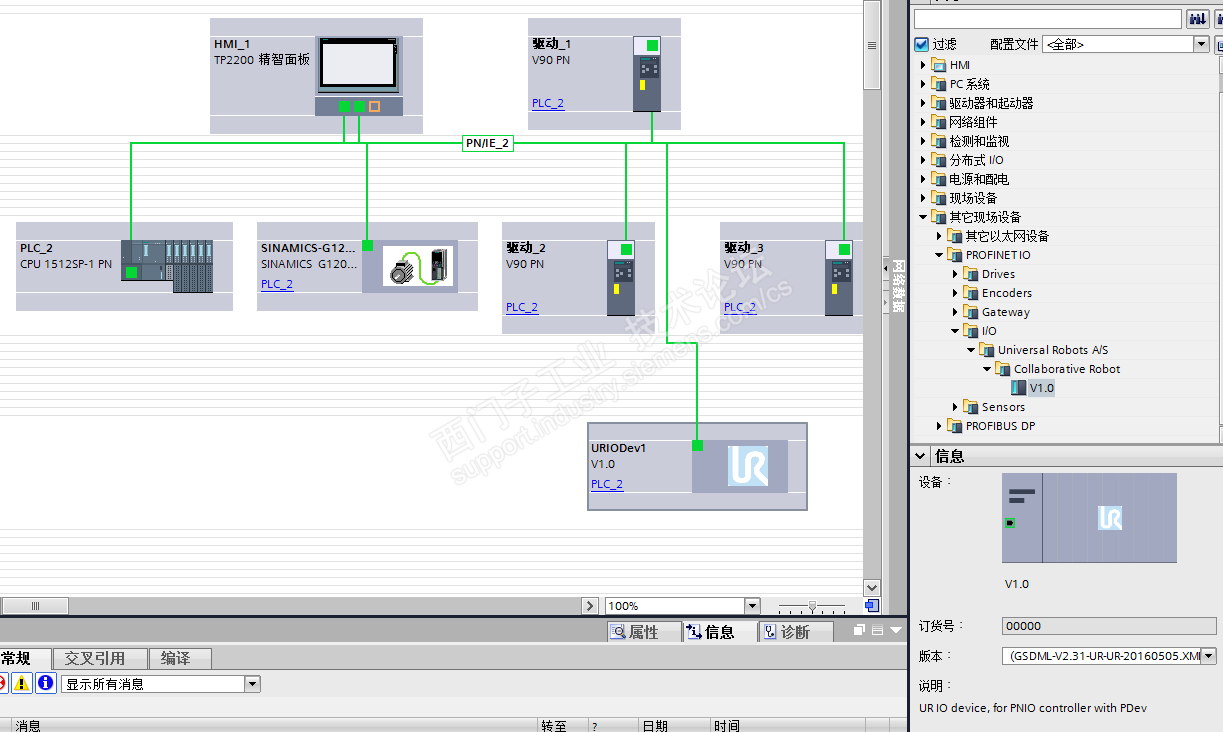Select Gateway in catalog tree
The width and height of the screenshot is (1223, 732).
pos(1005,312)
